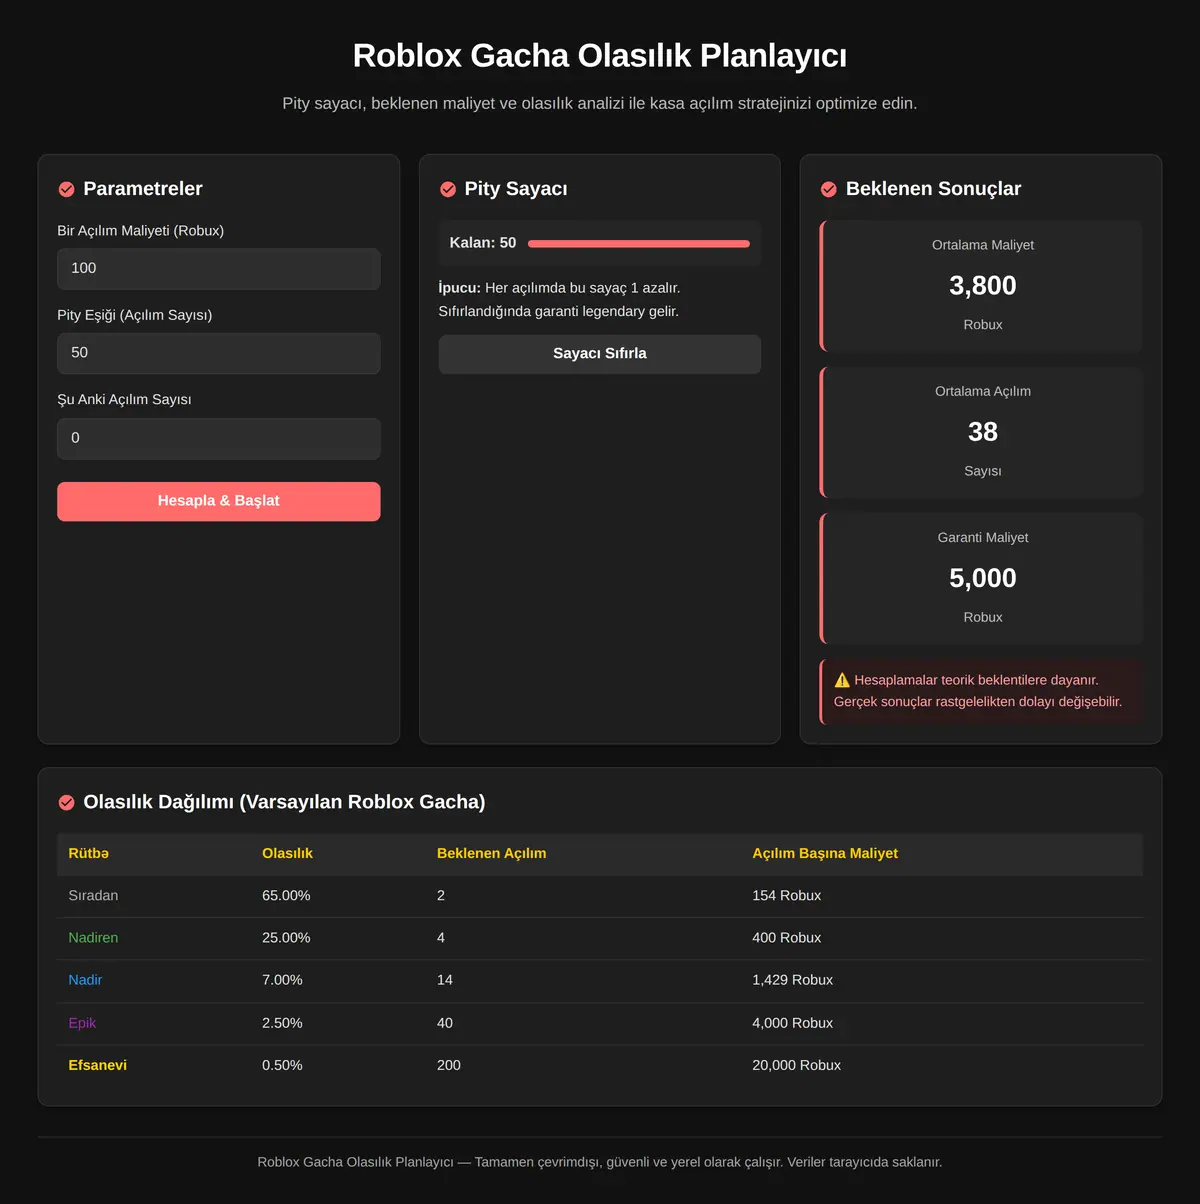This screenshot has width=1200, height=1204.
Task: Click the footer text about offline operation
Action: tap(600, 1162)
